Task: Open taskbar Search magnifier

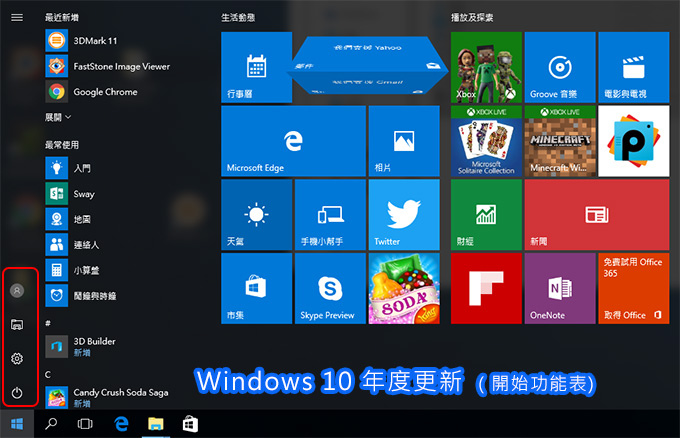Action: point(51,424)
